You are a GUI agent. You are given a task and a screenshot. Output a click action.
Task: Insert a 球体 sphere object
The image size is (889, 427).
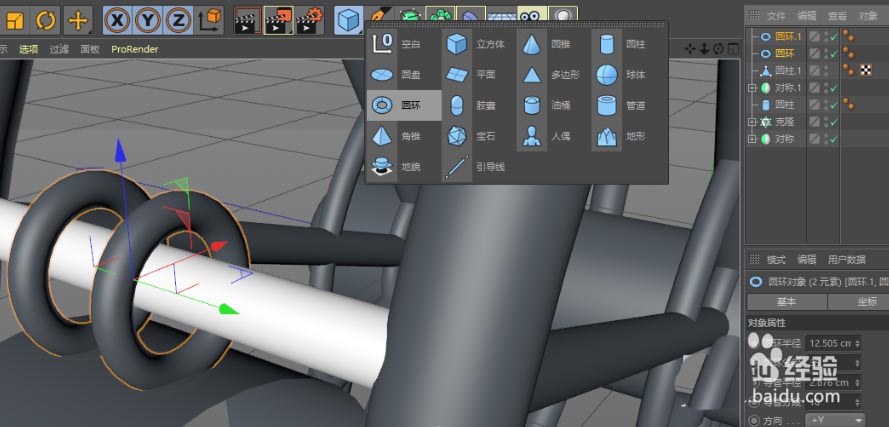pyautogui.click(x=622, y=75)
